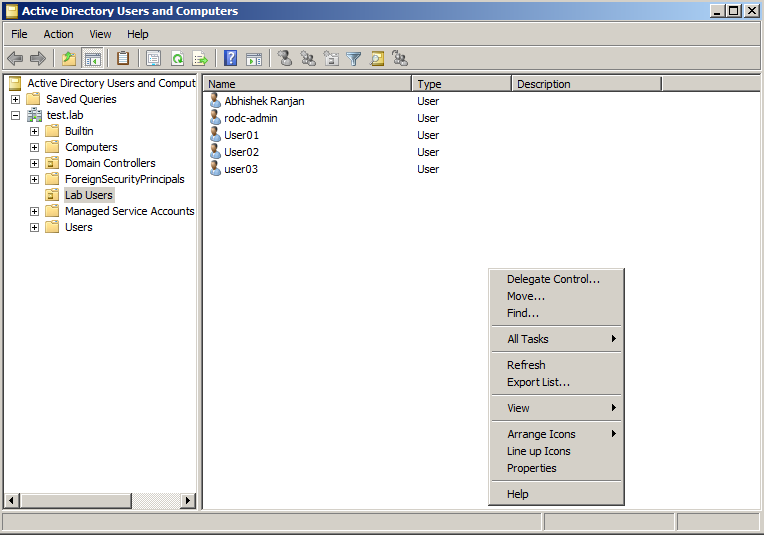Select User02 in the list
The height and width of the screenshot is (535, 764).
[241, 153]
